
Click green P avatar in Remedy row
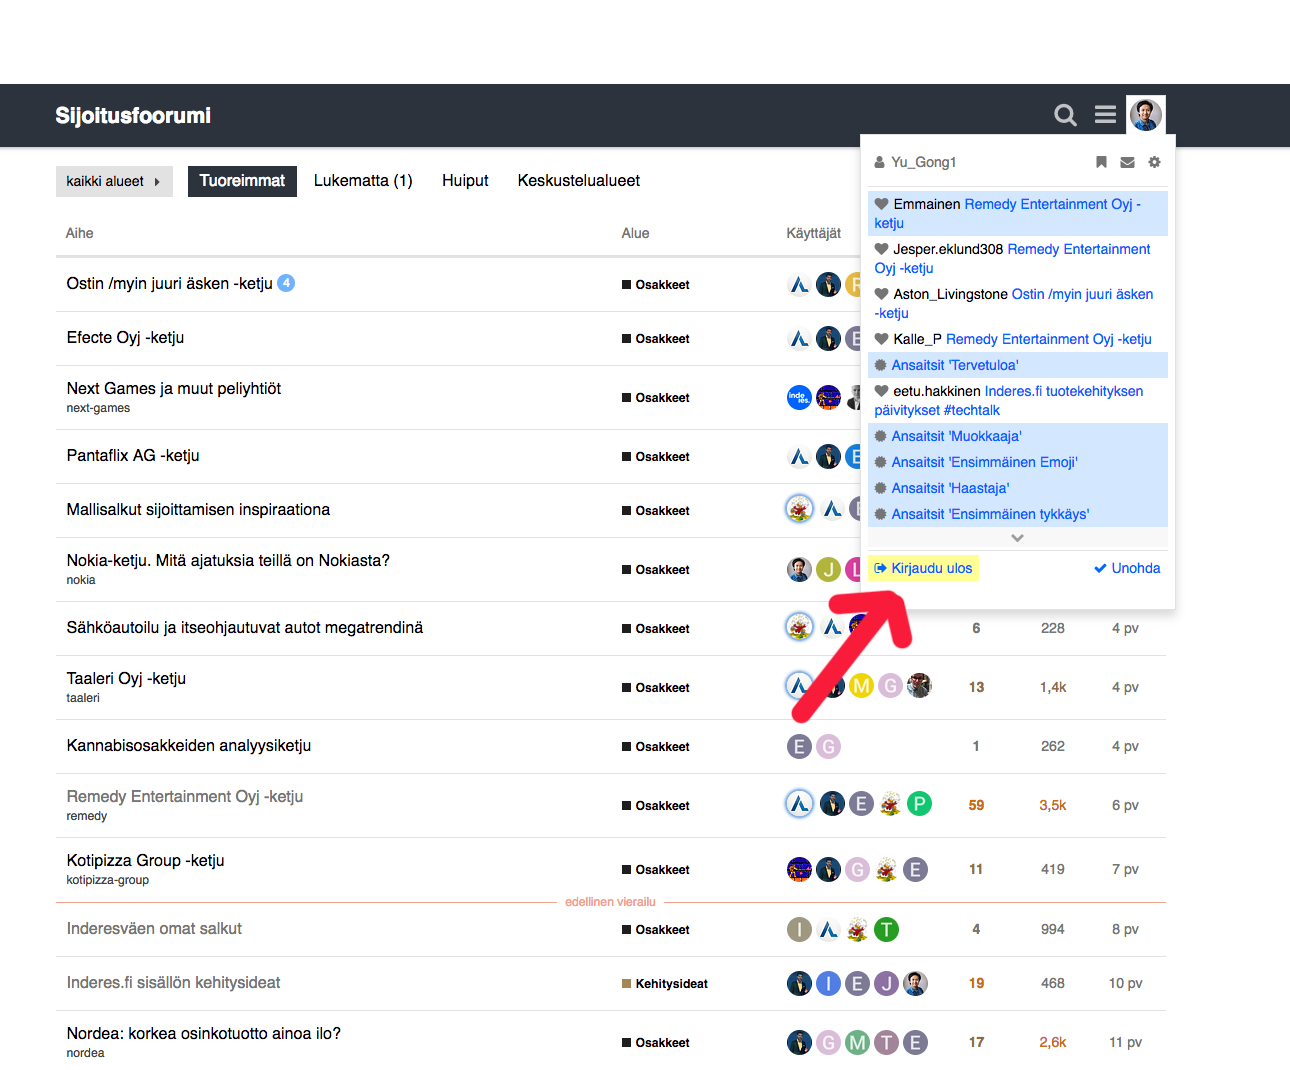pos(919,804)
